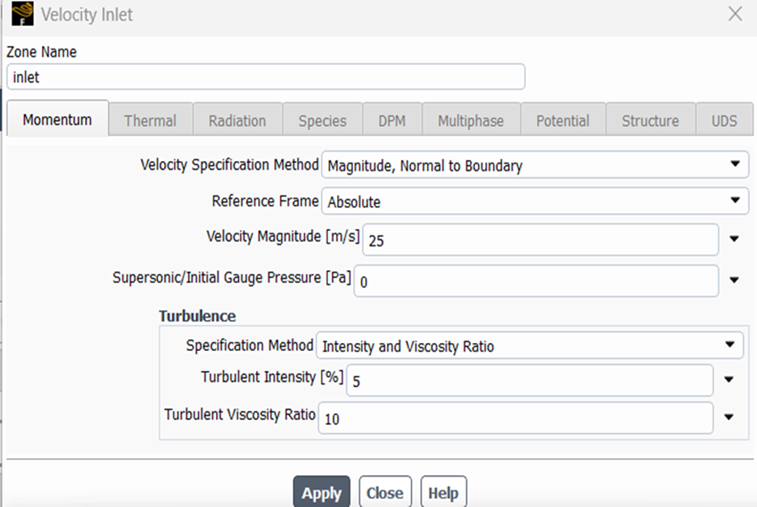Image resolution: width=757 pixels, height=507 pixels.
Task: Open the Radiation tab
Action: [237, 120]
